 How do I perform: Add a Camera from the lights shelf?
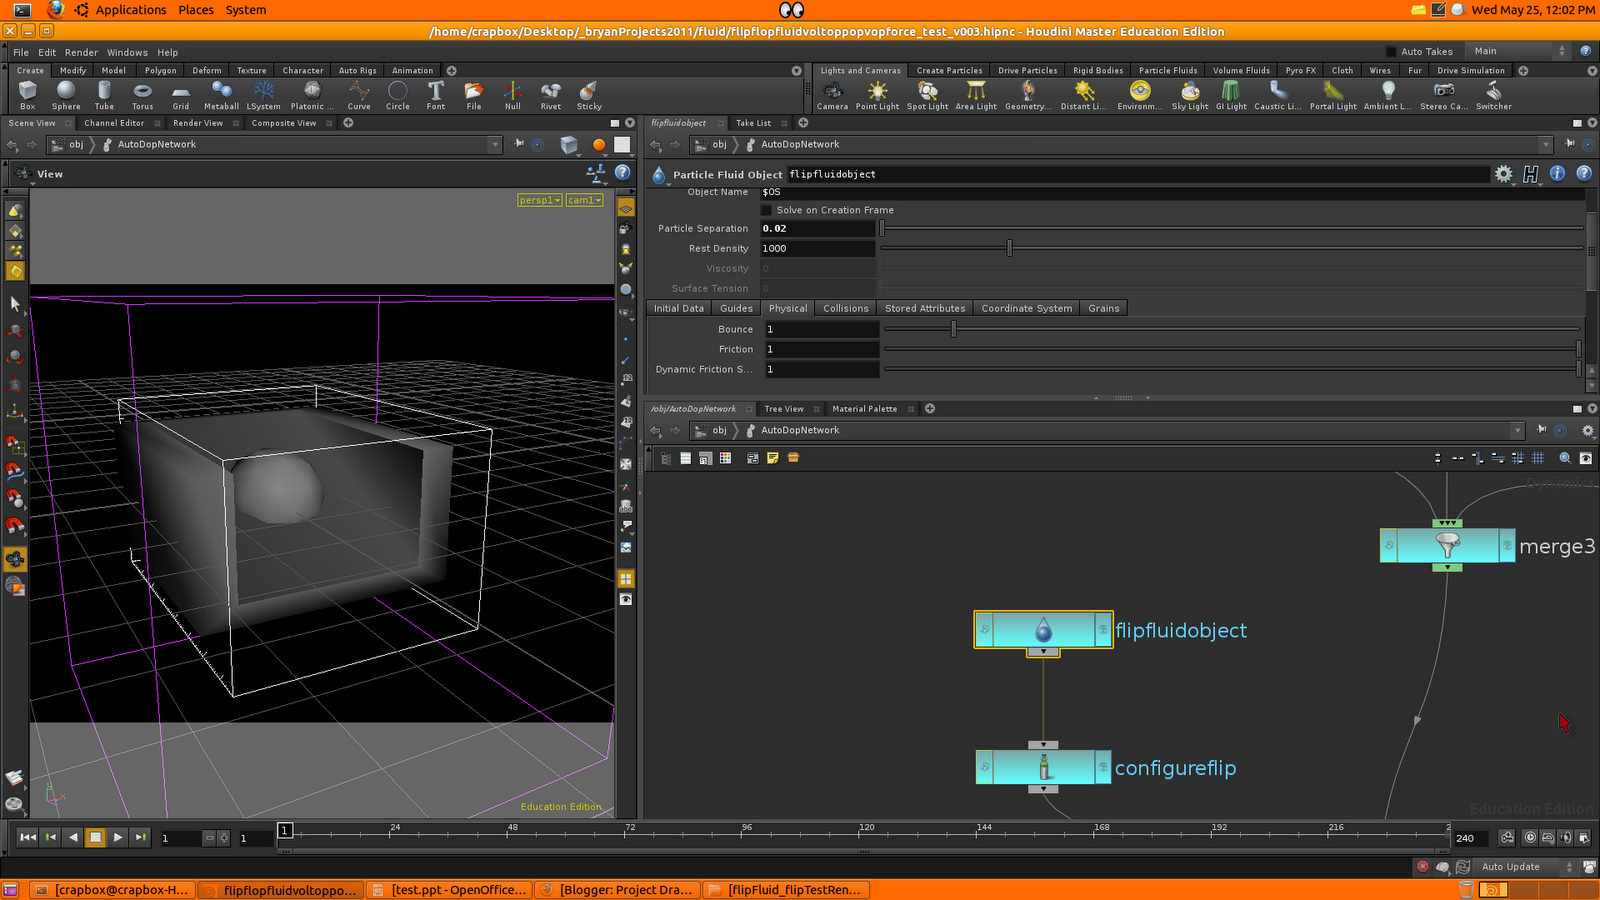(x=832, y=95)
